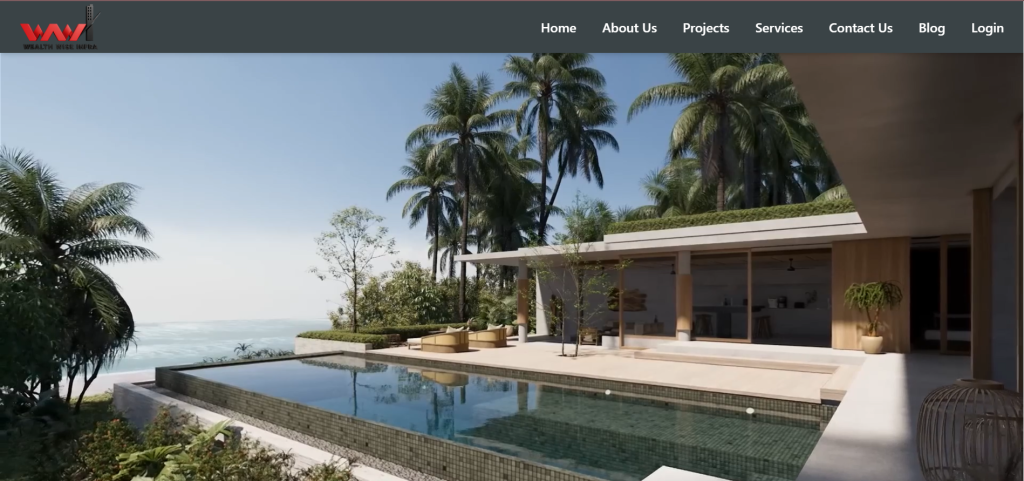Open the Contact Us link
This screenshot has height=481, width=1024.
tap(861, 28)
